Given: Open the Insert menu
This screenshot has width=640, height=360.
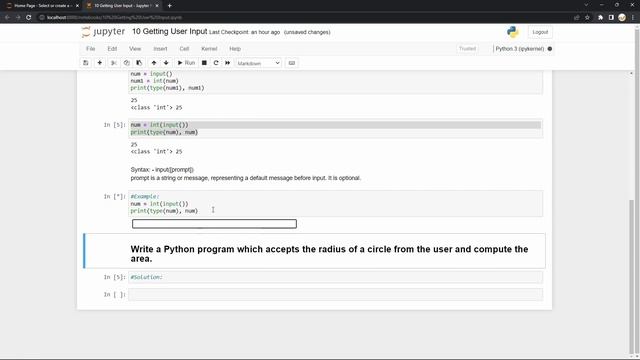Looking at the screenshot, I should (x=160, y=49).
